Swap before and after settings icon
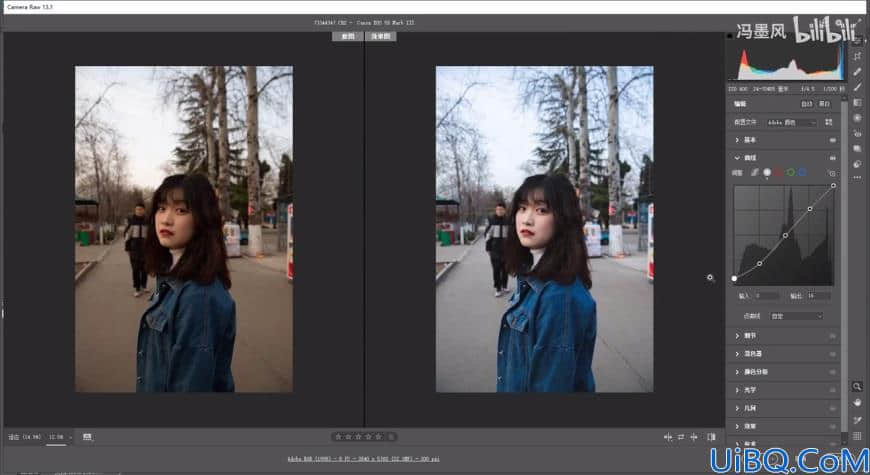Viewport: 870px width, 475px height. click(681, 437)
